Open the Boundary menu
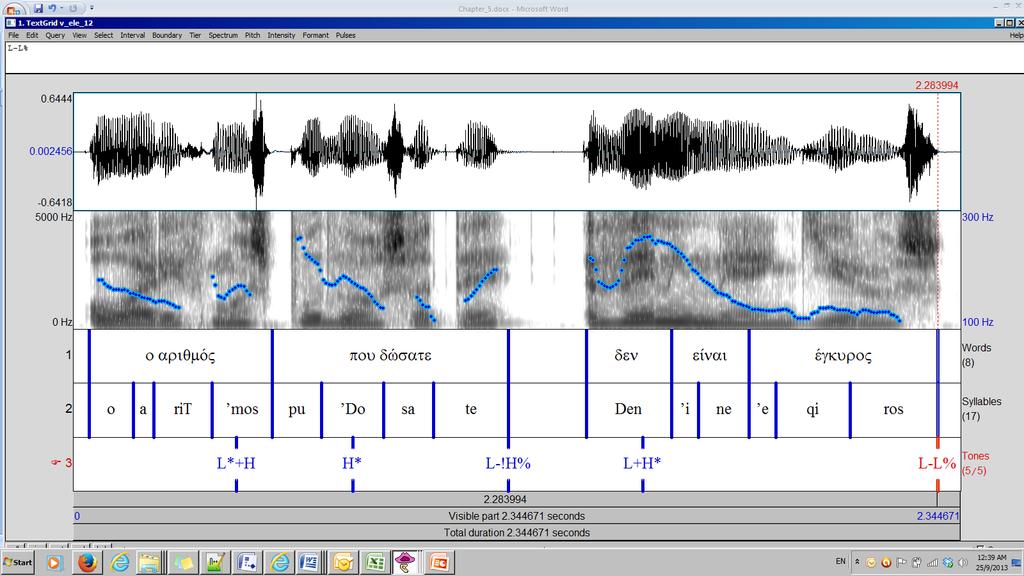 click(167, 35)
